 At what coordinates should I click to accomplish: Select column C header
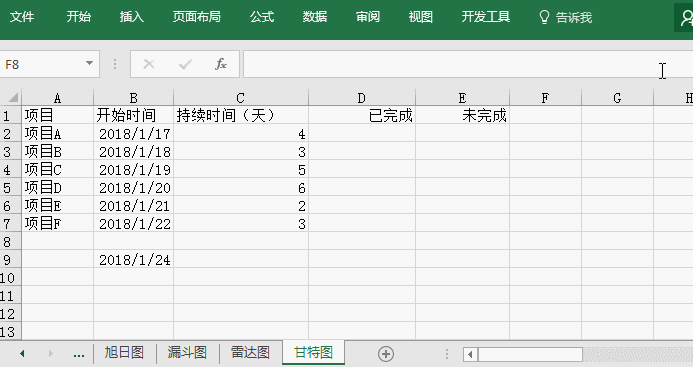[241, 98]
